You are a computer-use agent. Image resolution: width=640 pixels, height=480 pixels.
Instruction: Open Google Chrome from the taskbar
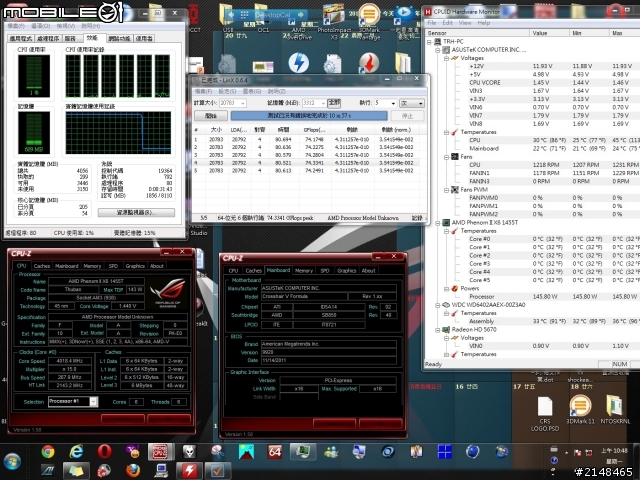(48, 452)
